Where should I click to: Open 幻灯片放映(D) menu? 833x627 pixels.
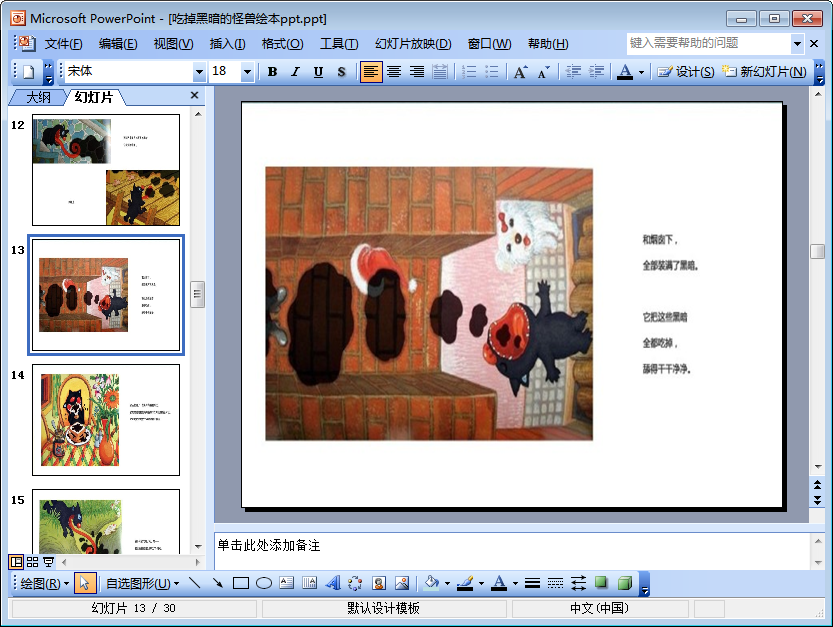tap(413, 44)
